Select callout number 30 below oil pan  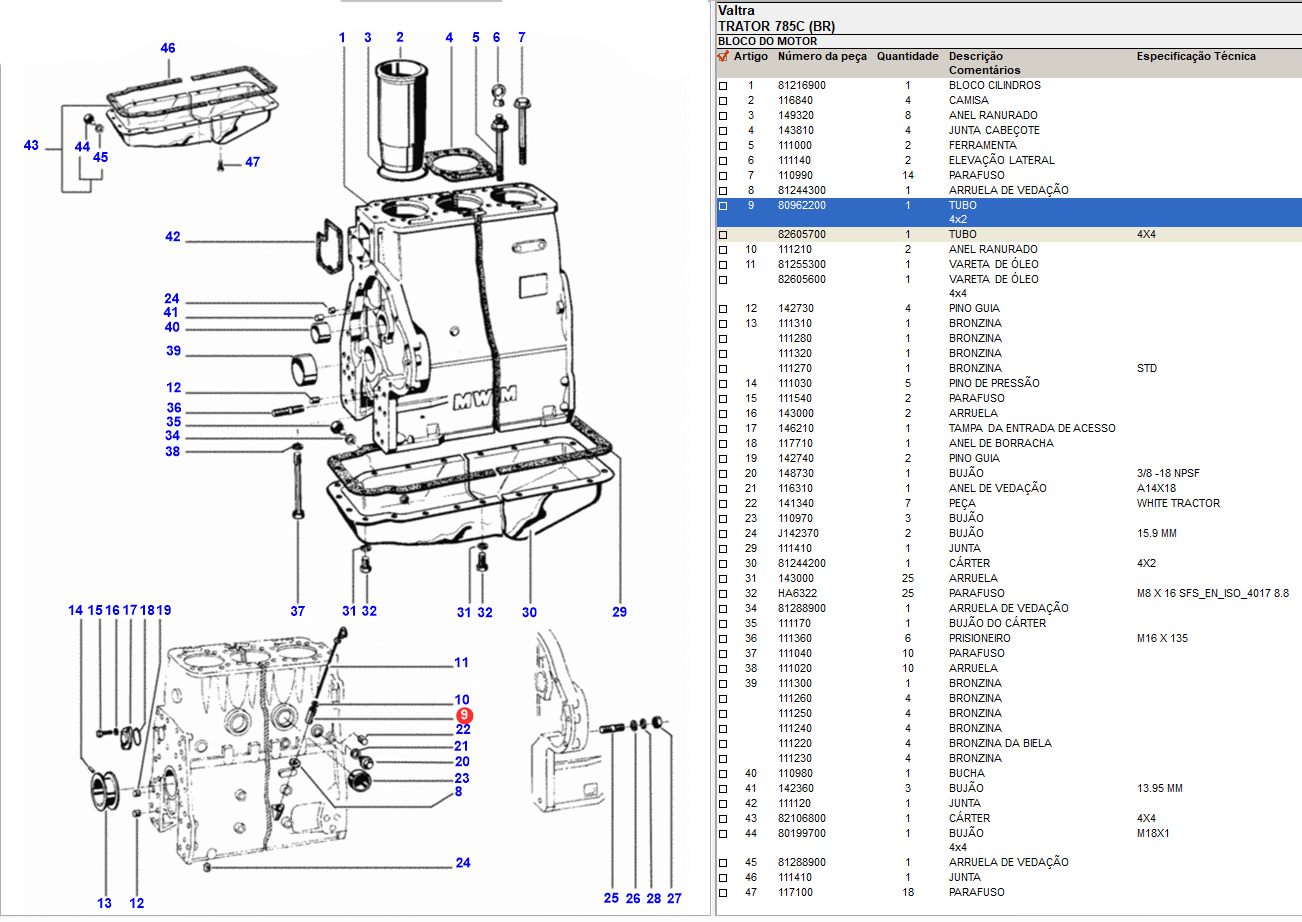529,612
